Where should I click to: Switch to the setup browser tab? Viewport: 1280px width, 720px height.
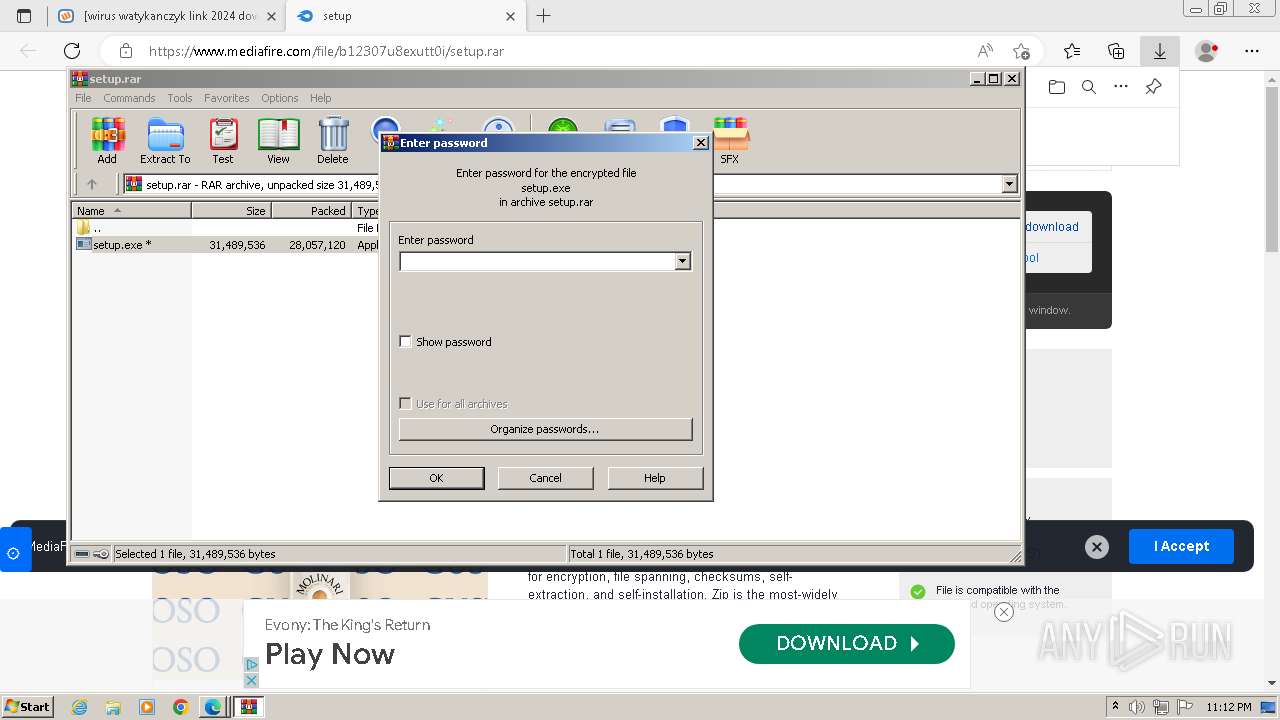click(405, 16)
